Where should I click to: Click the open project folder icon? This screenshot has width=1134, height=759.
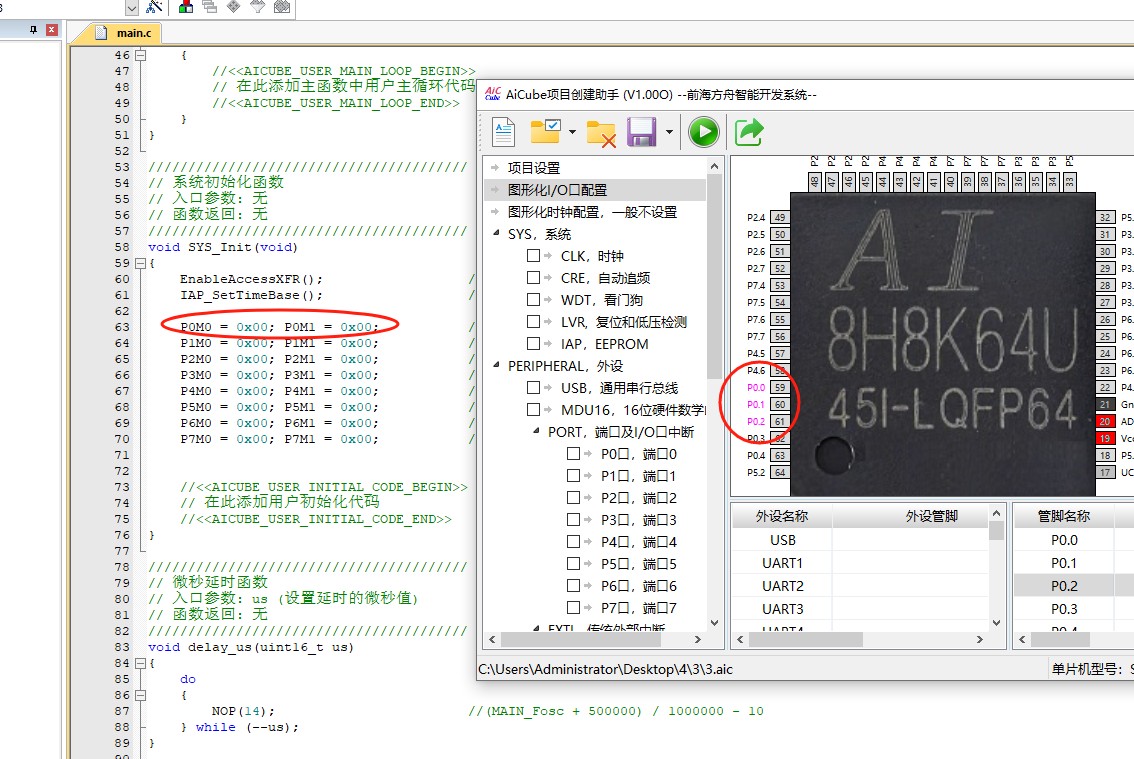[545, 132]
